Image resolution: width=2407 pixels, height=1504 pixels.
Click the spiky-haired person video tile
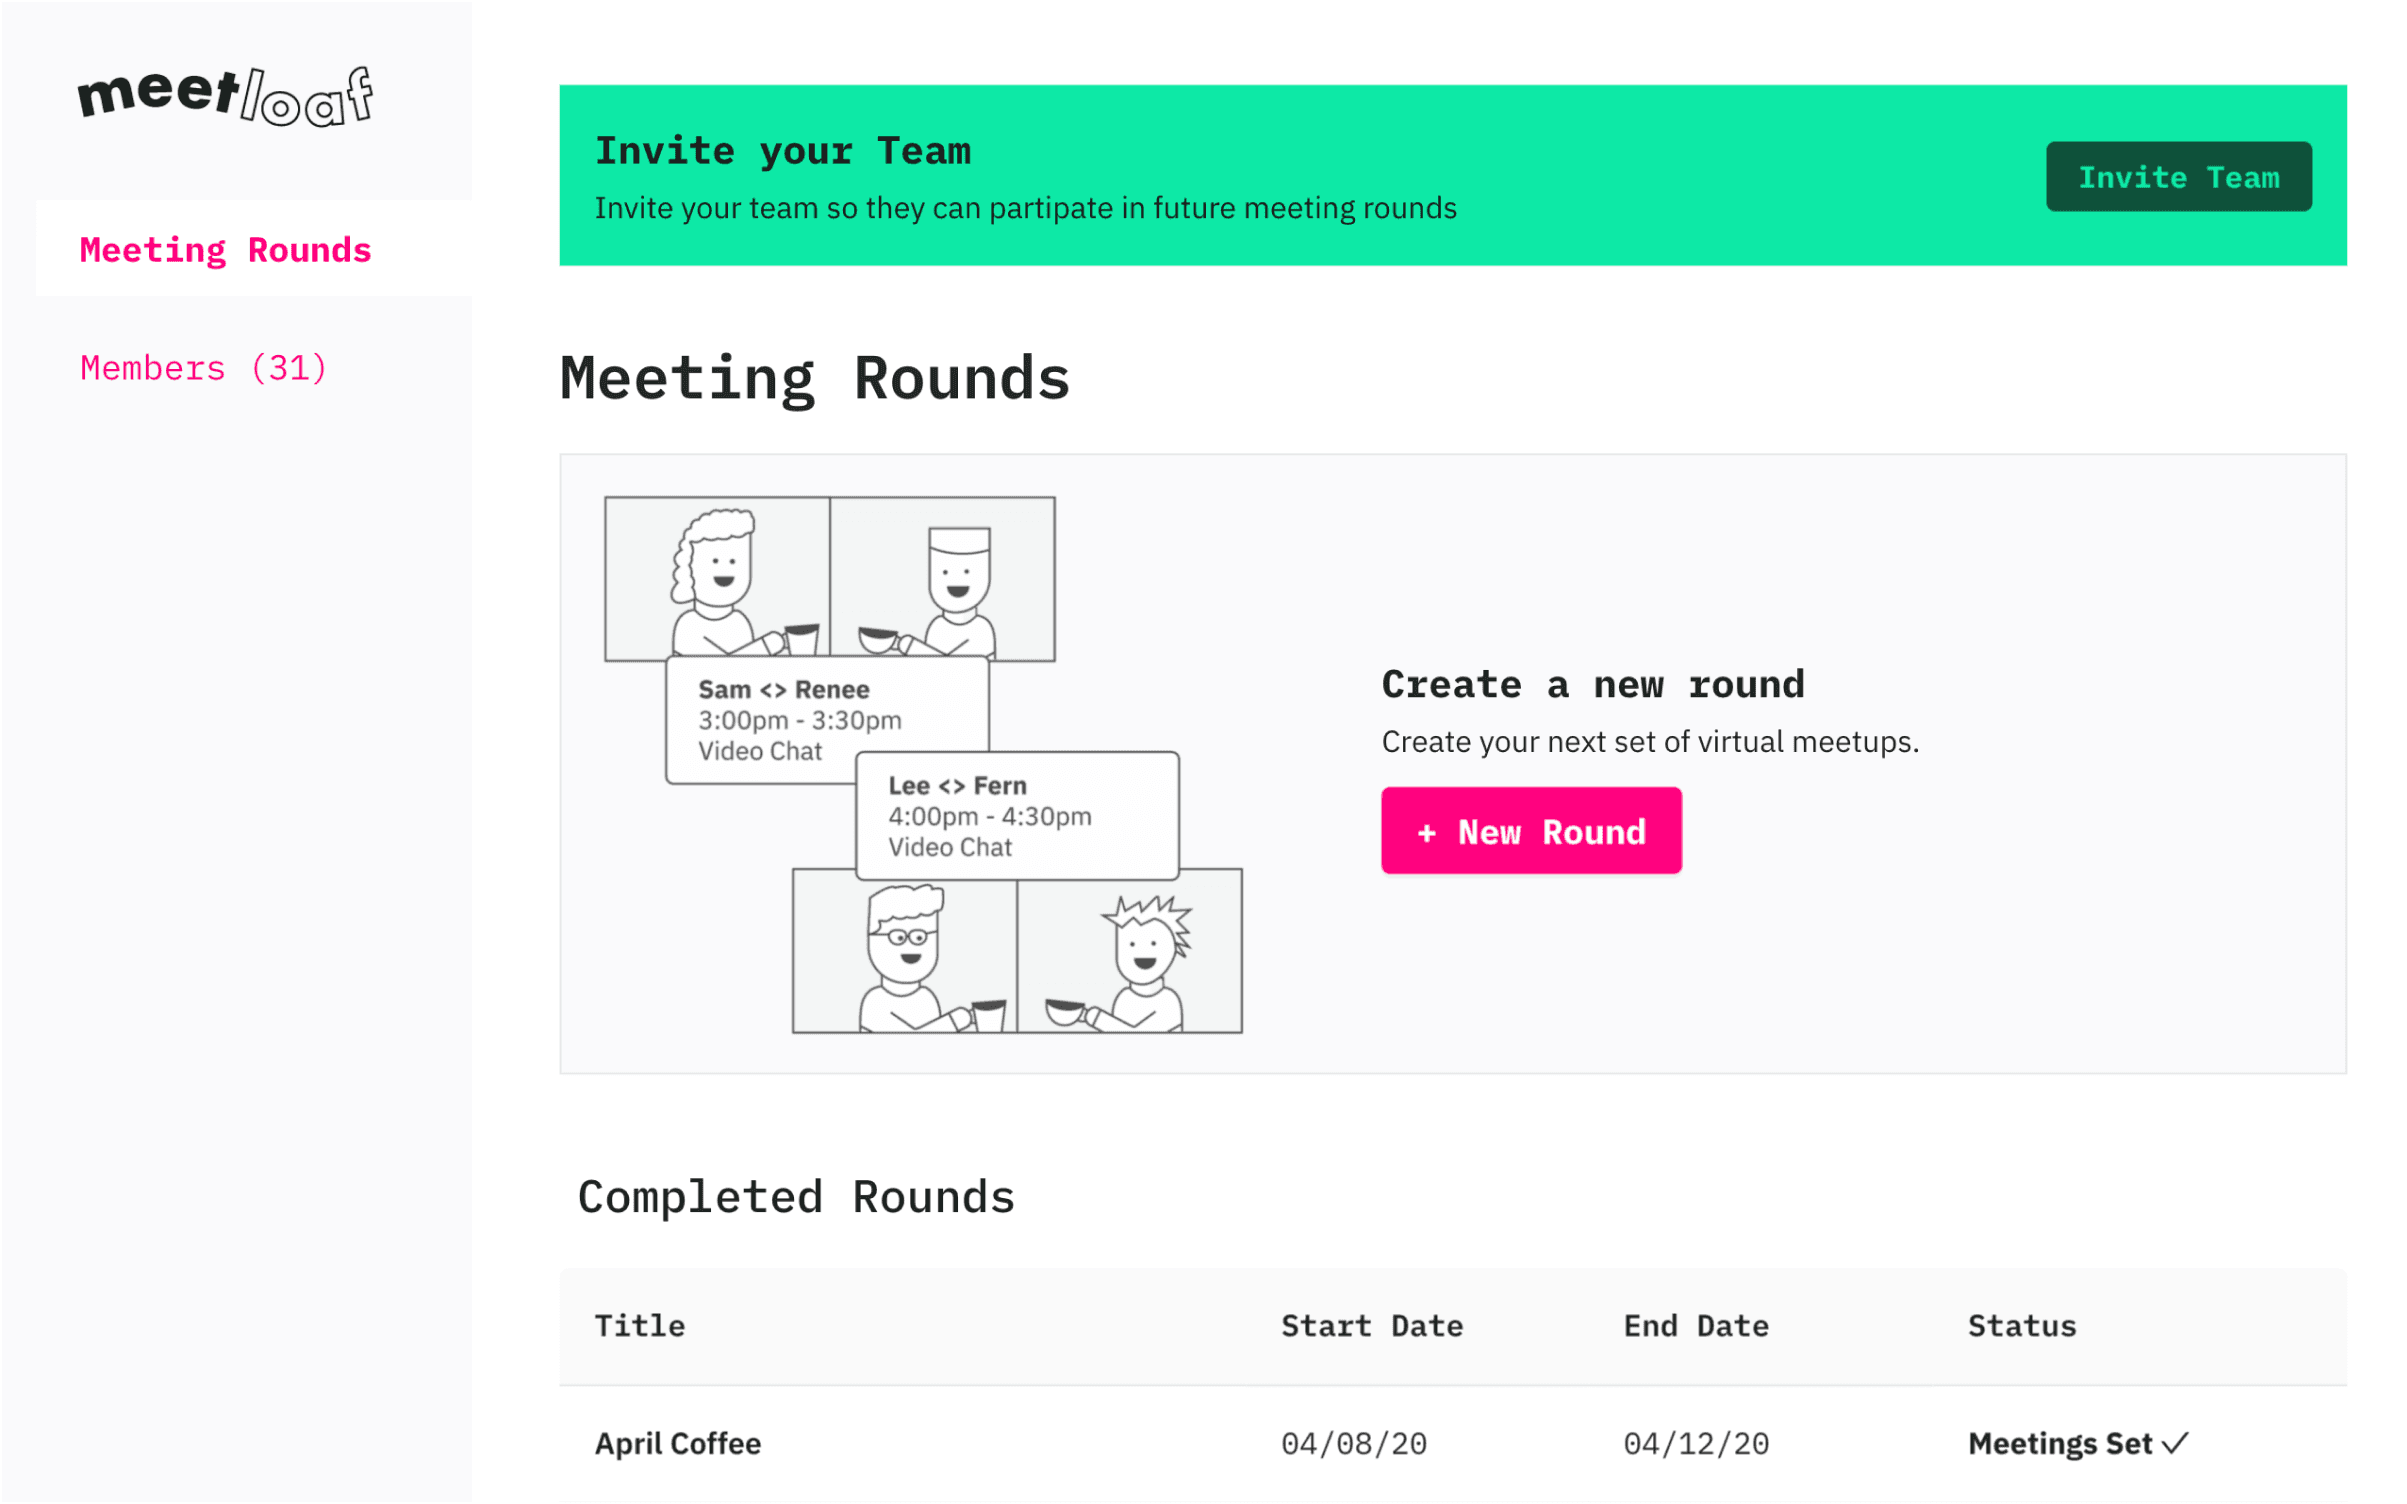click(x=1130, y=951)
